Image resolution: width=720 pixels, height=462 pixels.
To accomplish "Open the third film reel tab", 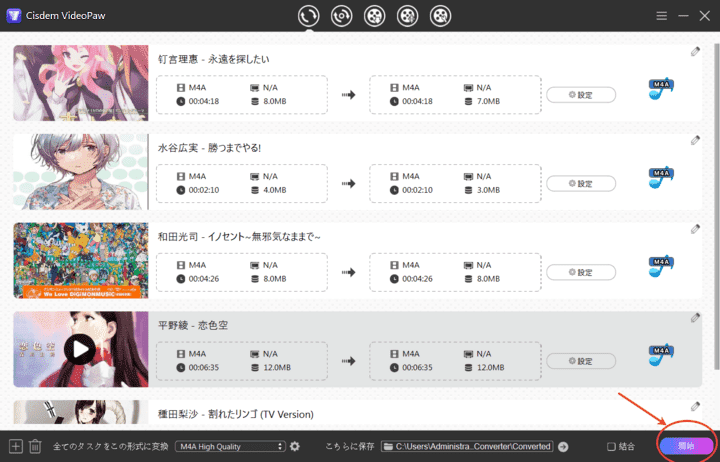I will [374, 16].
